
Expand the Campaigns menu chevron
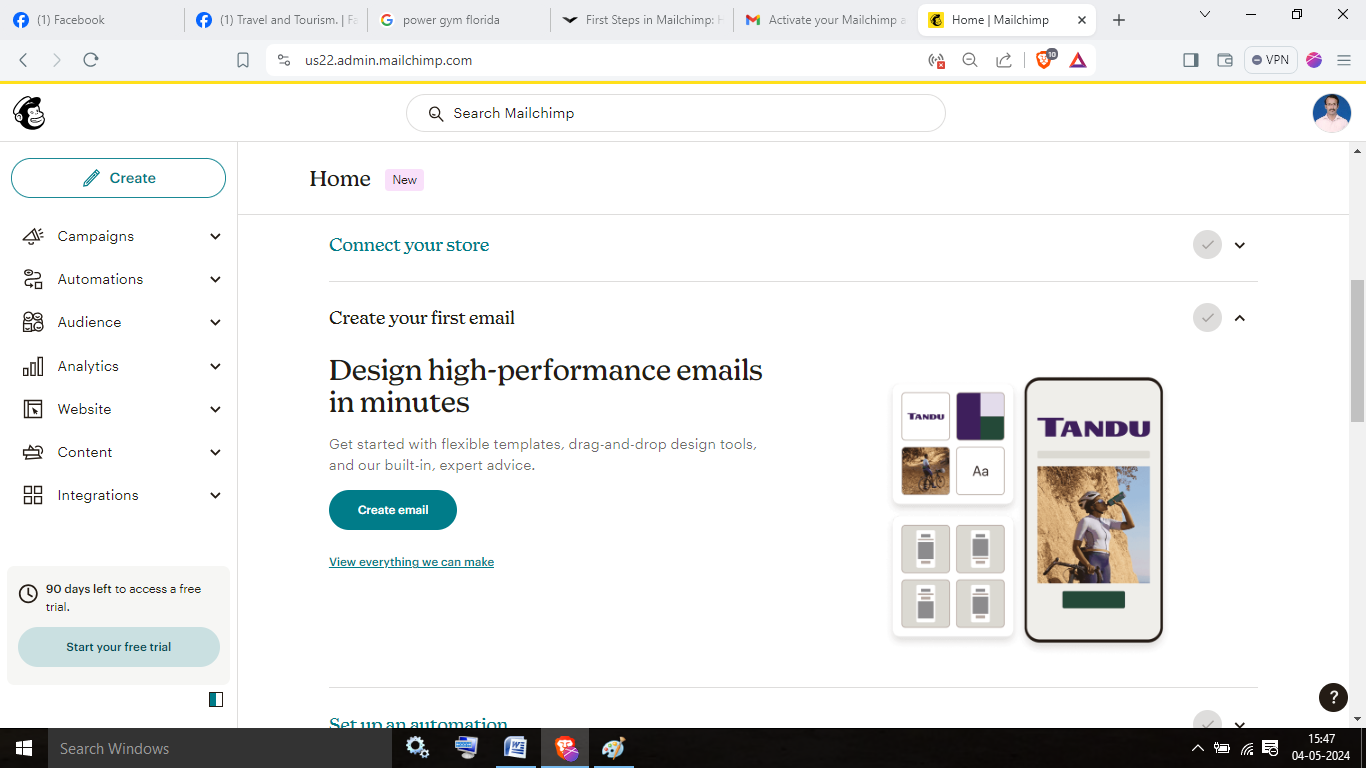click(x=215, y=236)
